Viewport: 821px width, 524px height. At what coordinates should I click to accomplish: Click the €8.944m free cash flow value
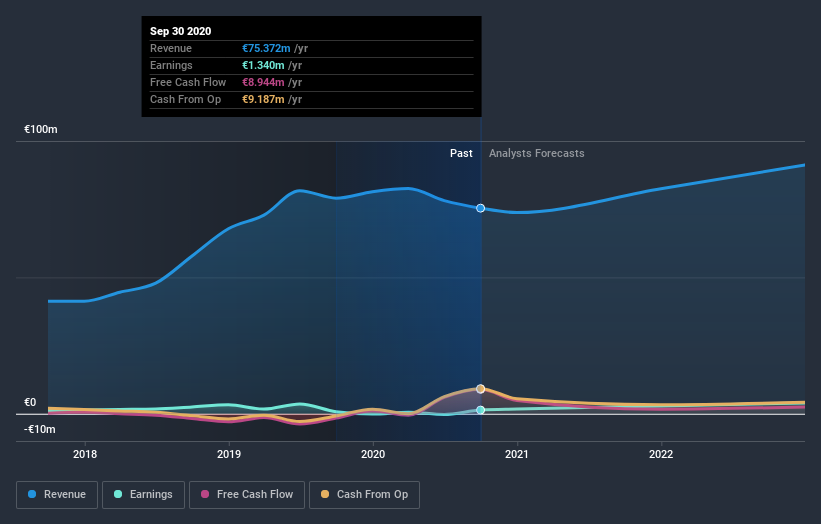click(263, 82)
